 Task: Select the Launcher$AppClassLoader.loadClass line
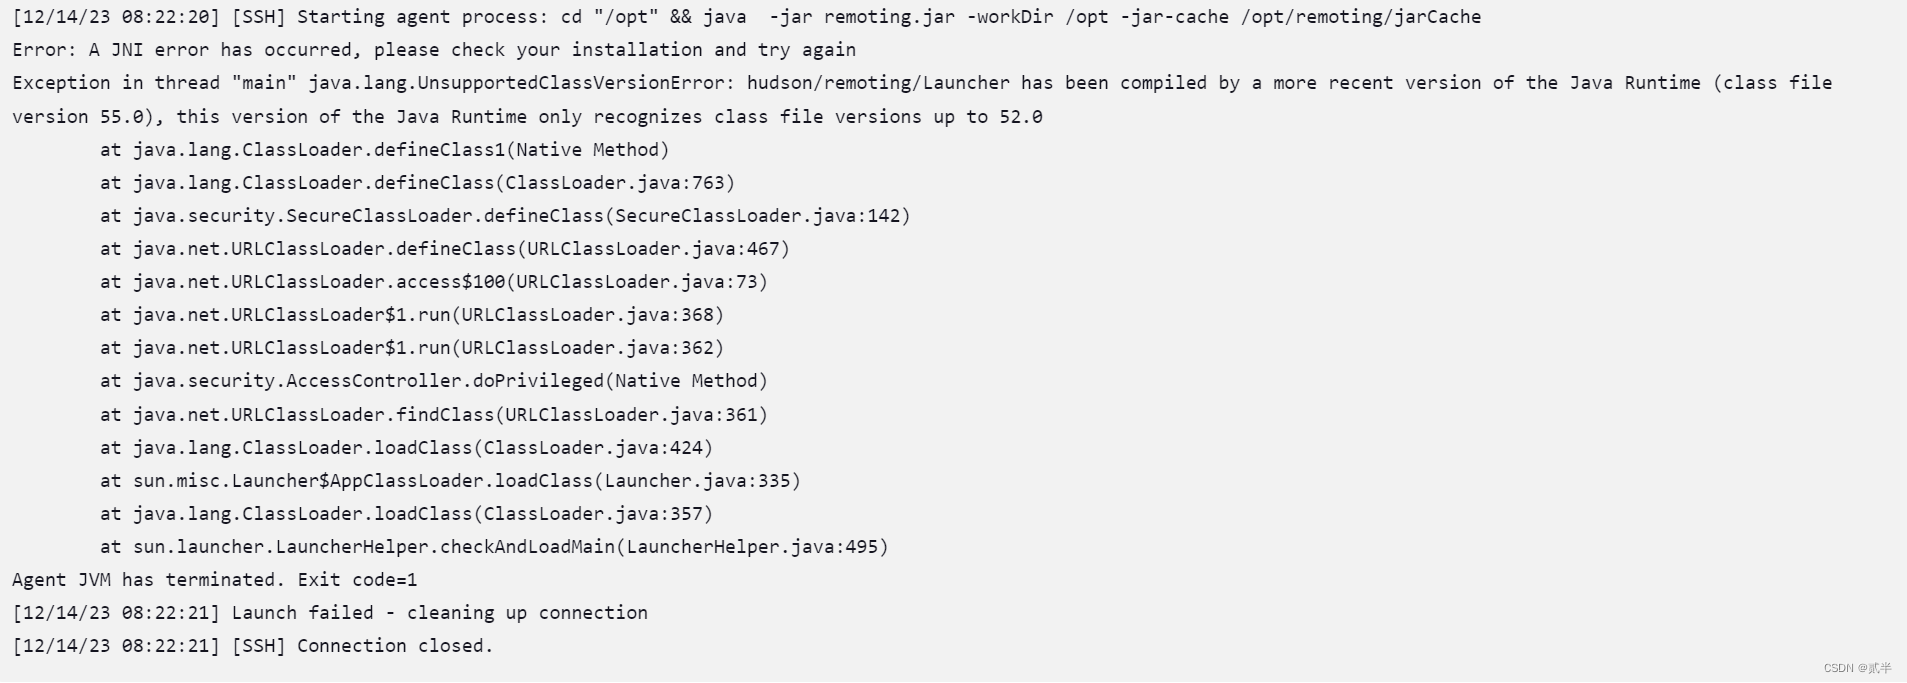coord(450,481)
